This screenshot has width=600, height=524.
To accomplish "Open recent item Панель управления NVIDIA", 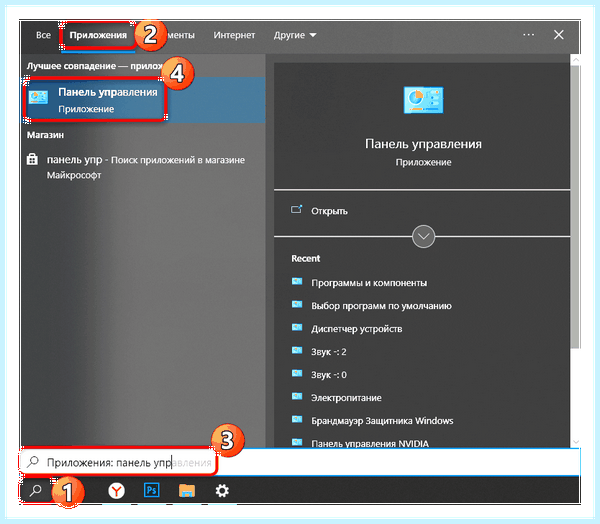I will pos(370,443).
